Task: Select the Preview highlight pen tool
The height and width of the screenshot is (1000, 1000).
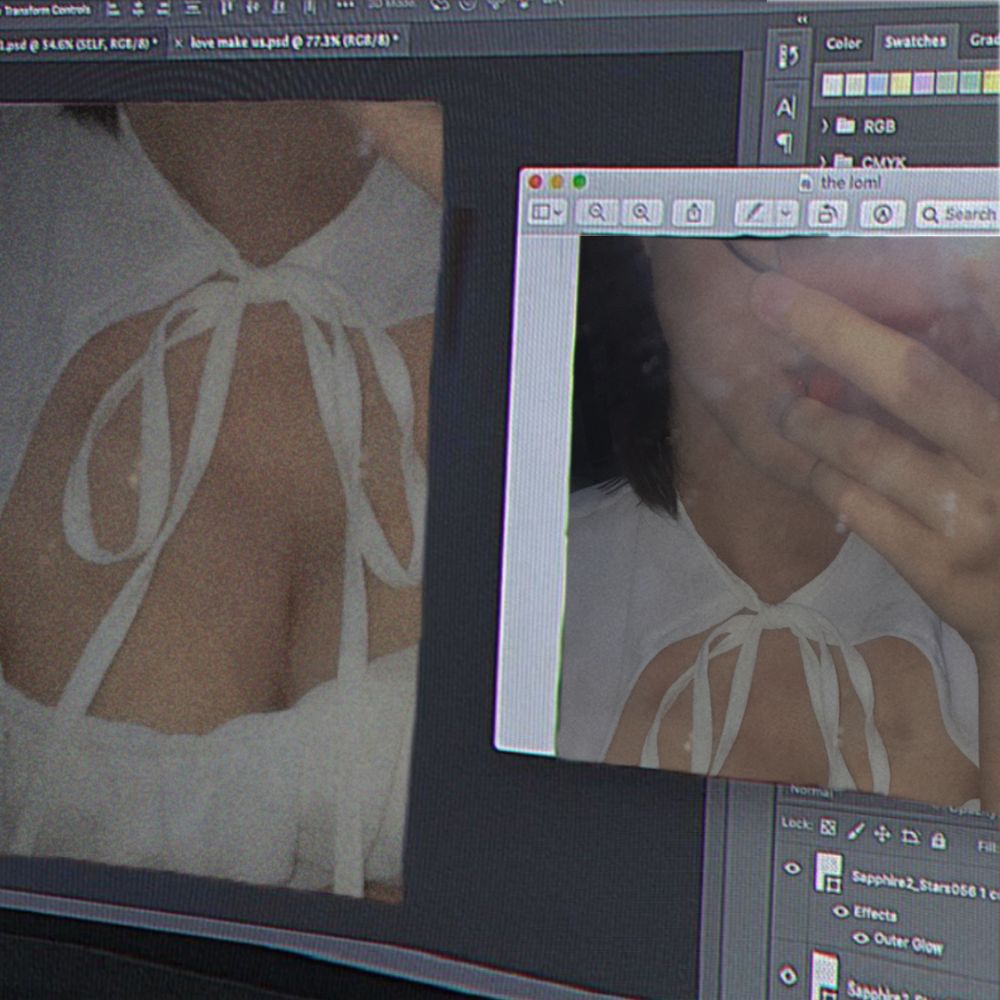Action: [754, 213]
